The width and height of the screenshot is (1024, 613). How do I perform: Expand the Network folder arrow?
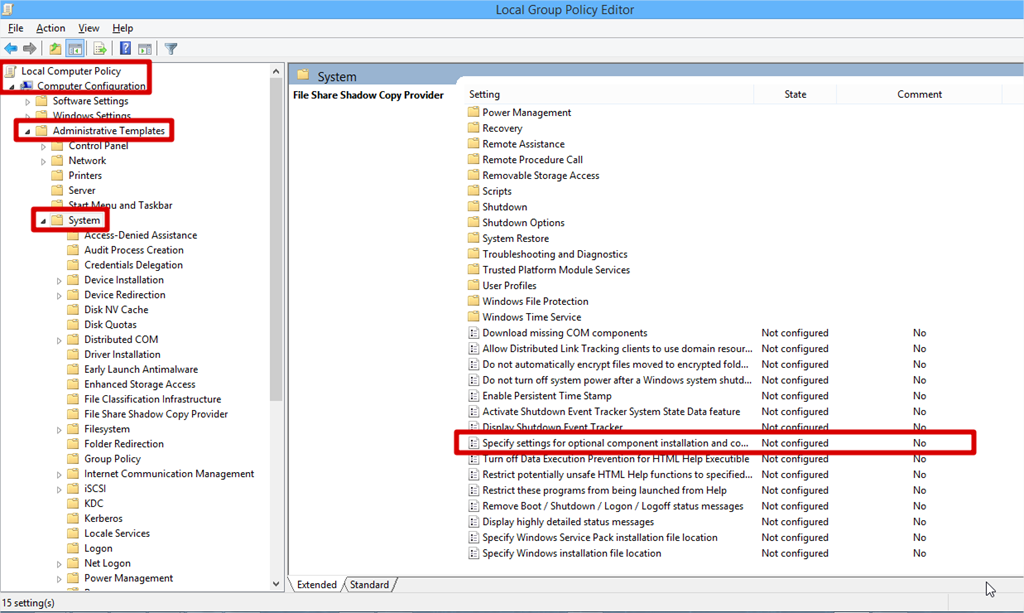(43, 161)
